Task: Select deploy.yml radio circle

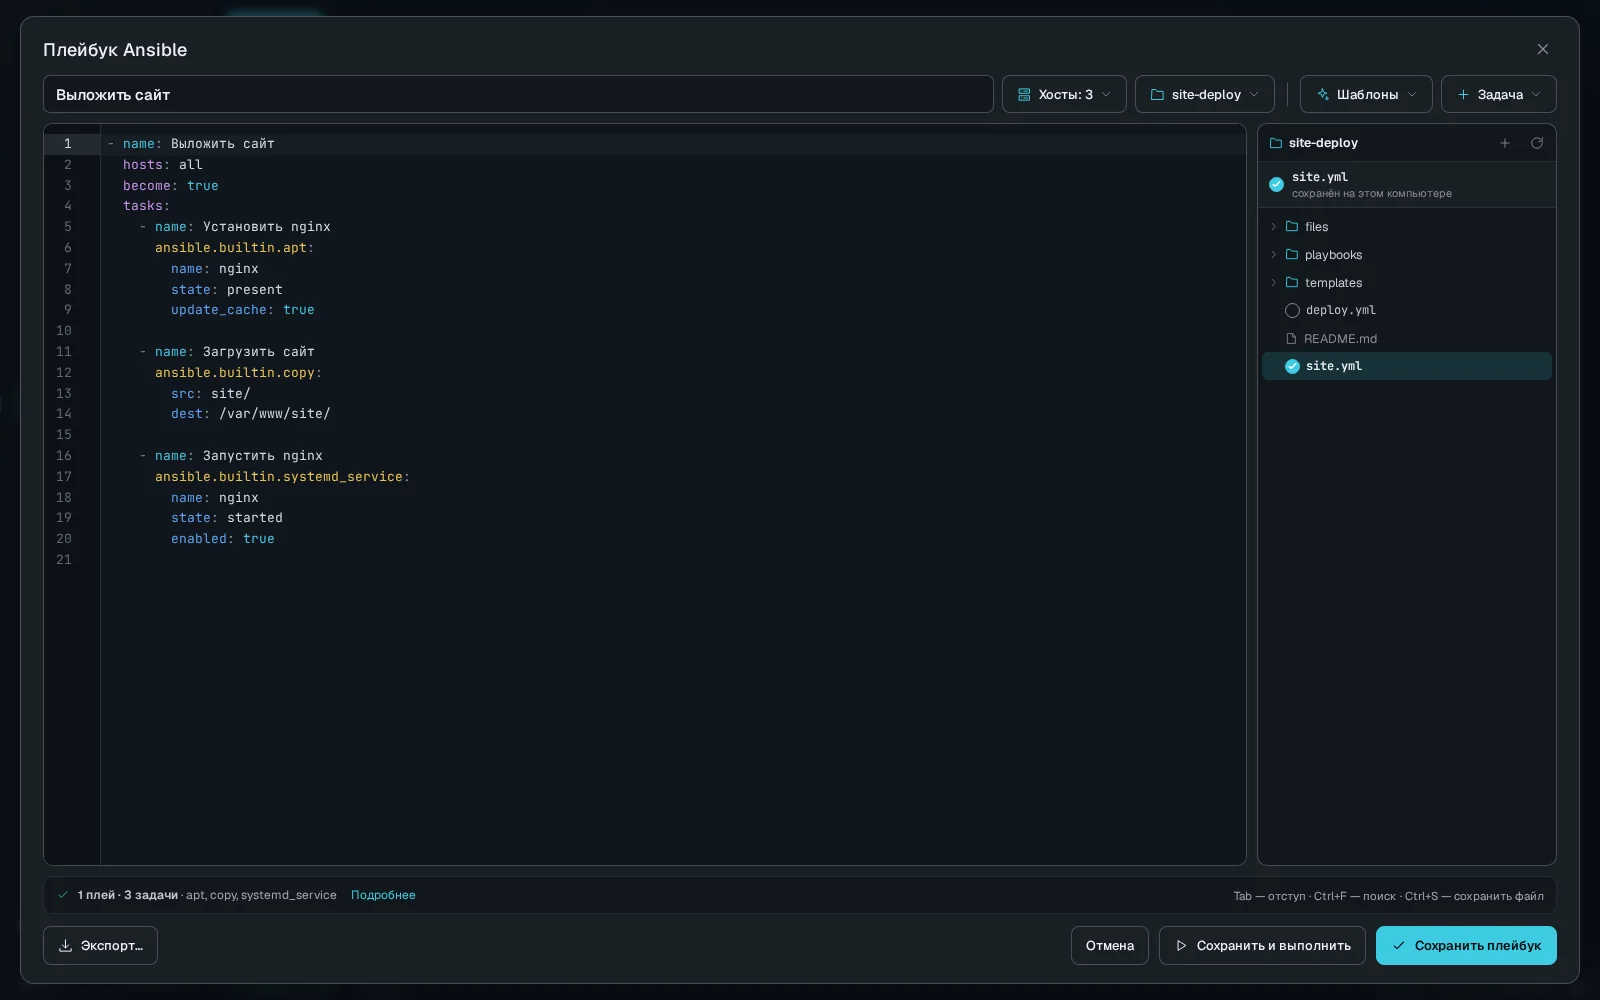Action: coord(1292,310)
